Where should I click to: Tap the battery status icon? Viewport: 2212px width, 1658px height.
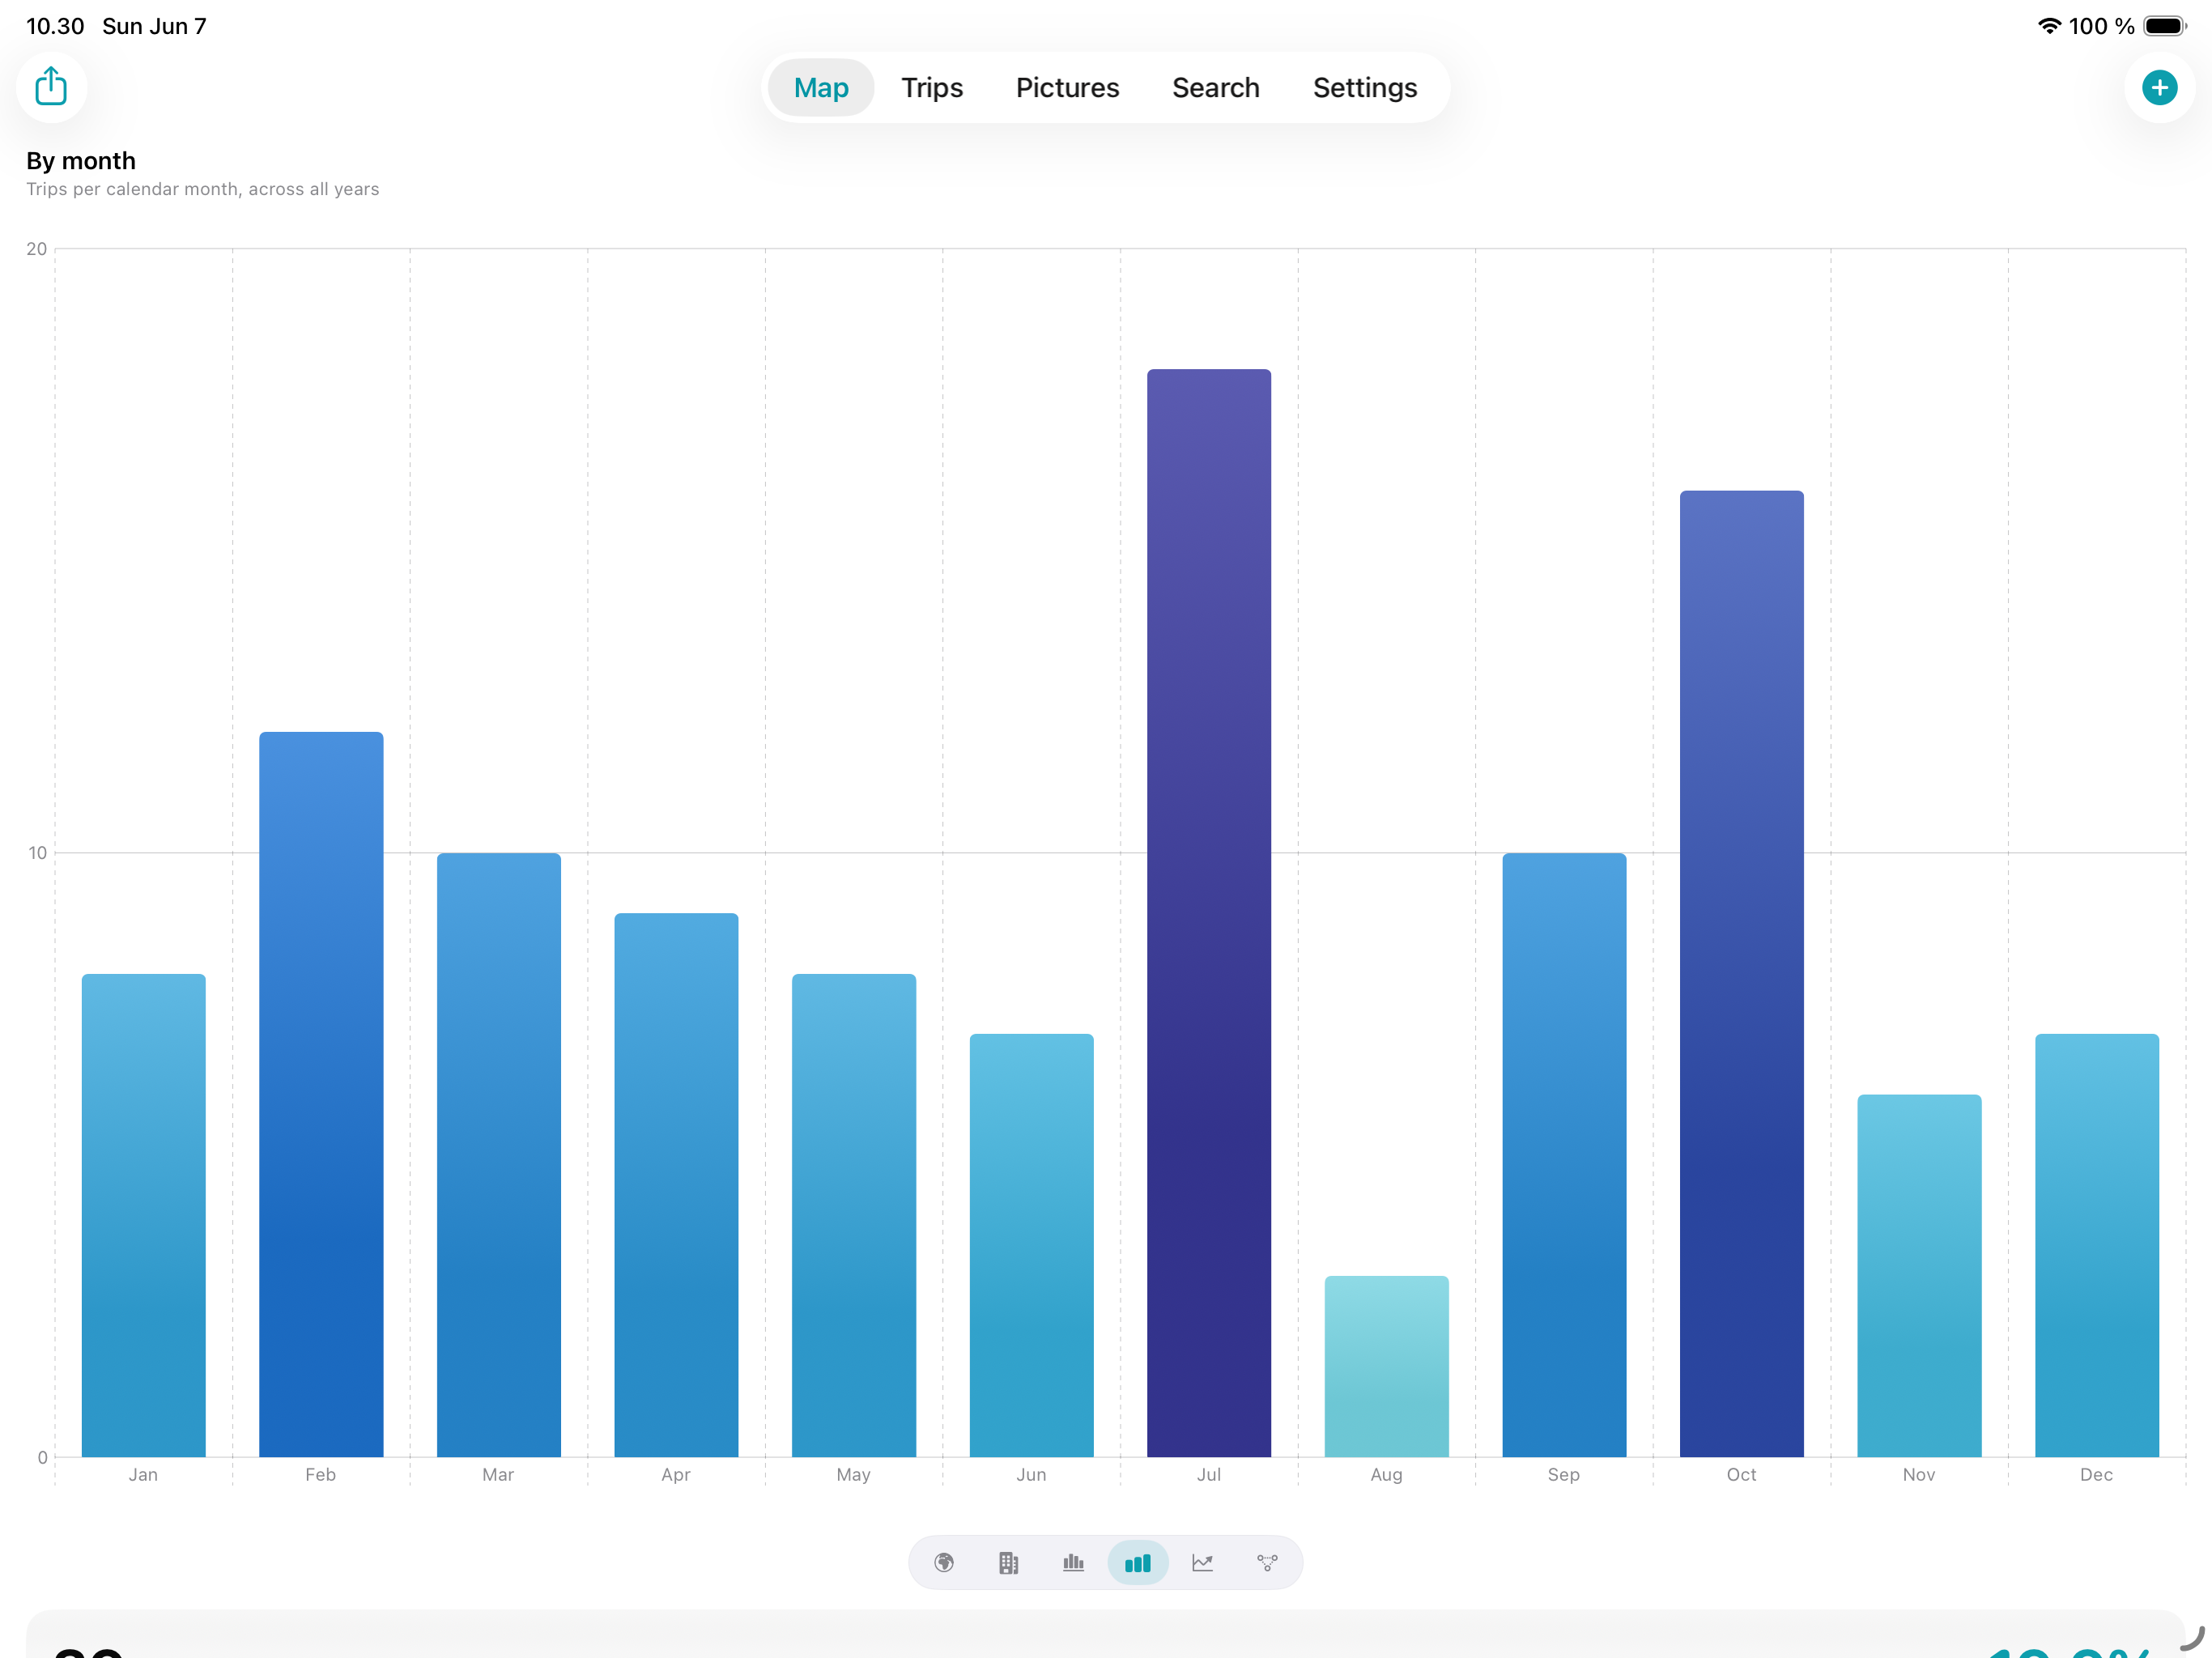click(2165, 26)
